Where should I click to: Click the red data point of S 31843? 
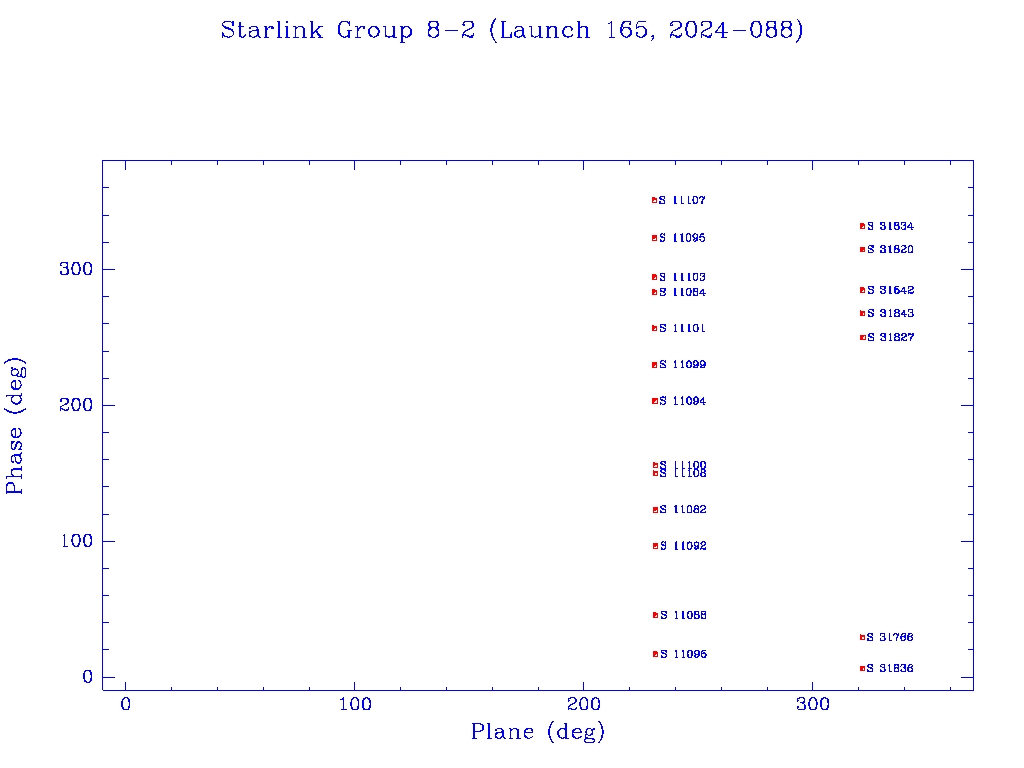tap(863, 314)
